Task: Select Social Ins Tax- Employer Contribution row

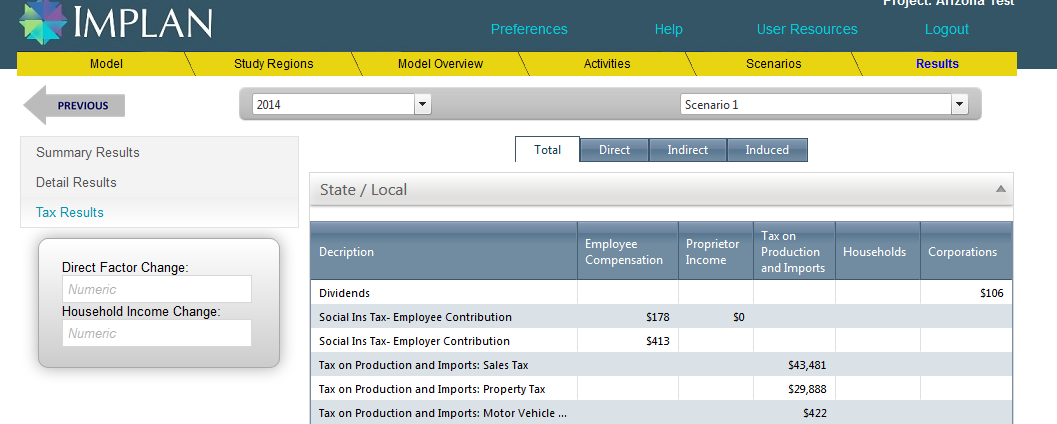Action: [661, 341]
